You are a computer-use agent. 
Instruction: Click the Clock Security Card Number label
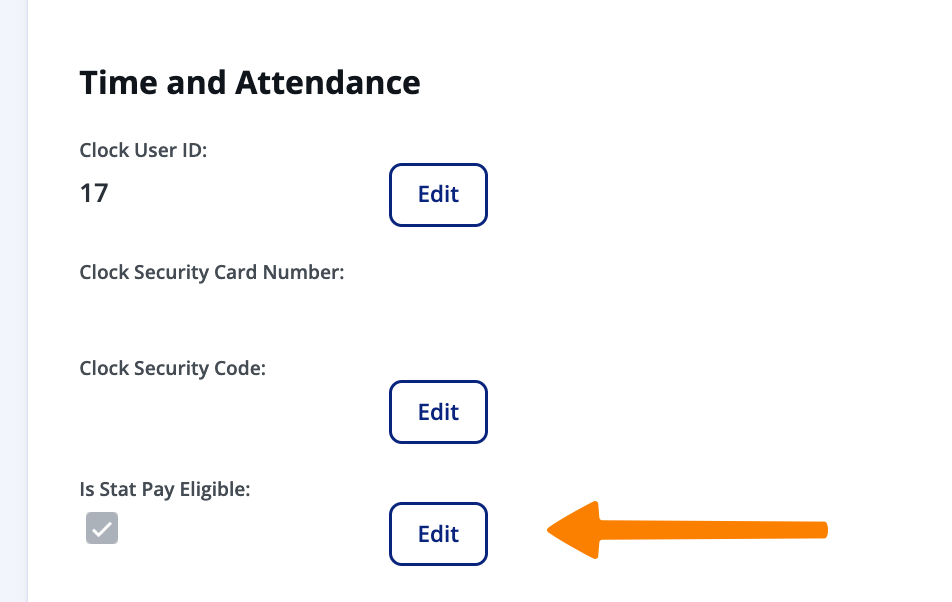[212, 272]
